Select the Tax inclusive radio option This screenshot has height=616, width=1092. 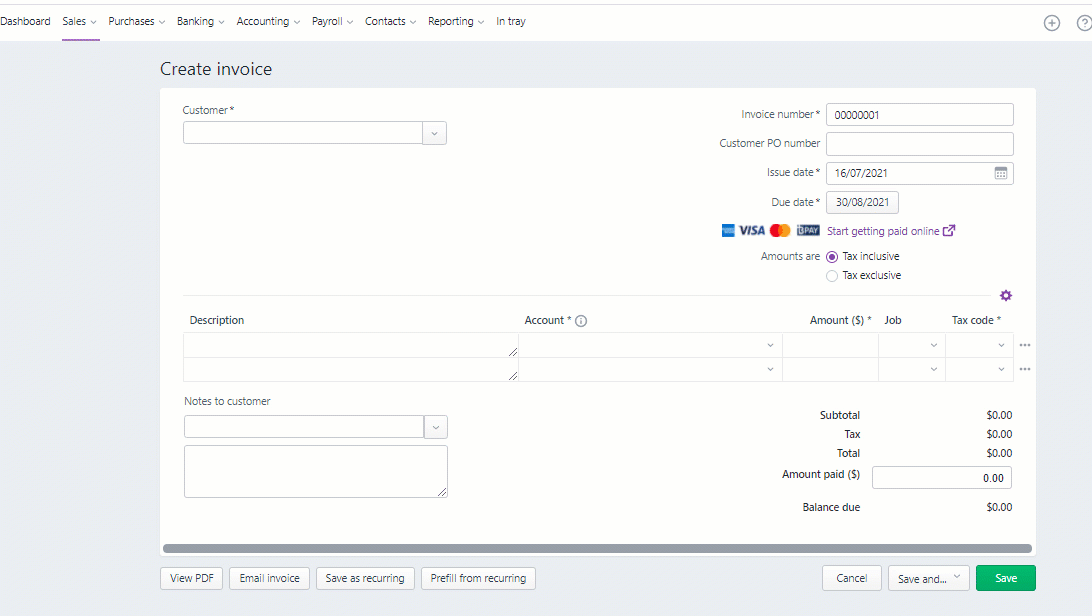[832, 257]
